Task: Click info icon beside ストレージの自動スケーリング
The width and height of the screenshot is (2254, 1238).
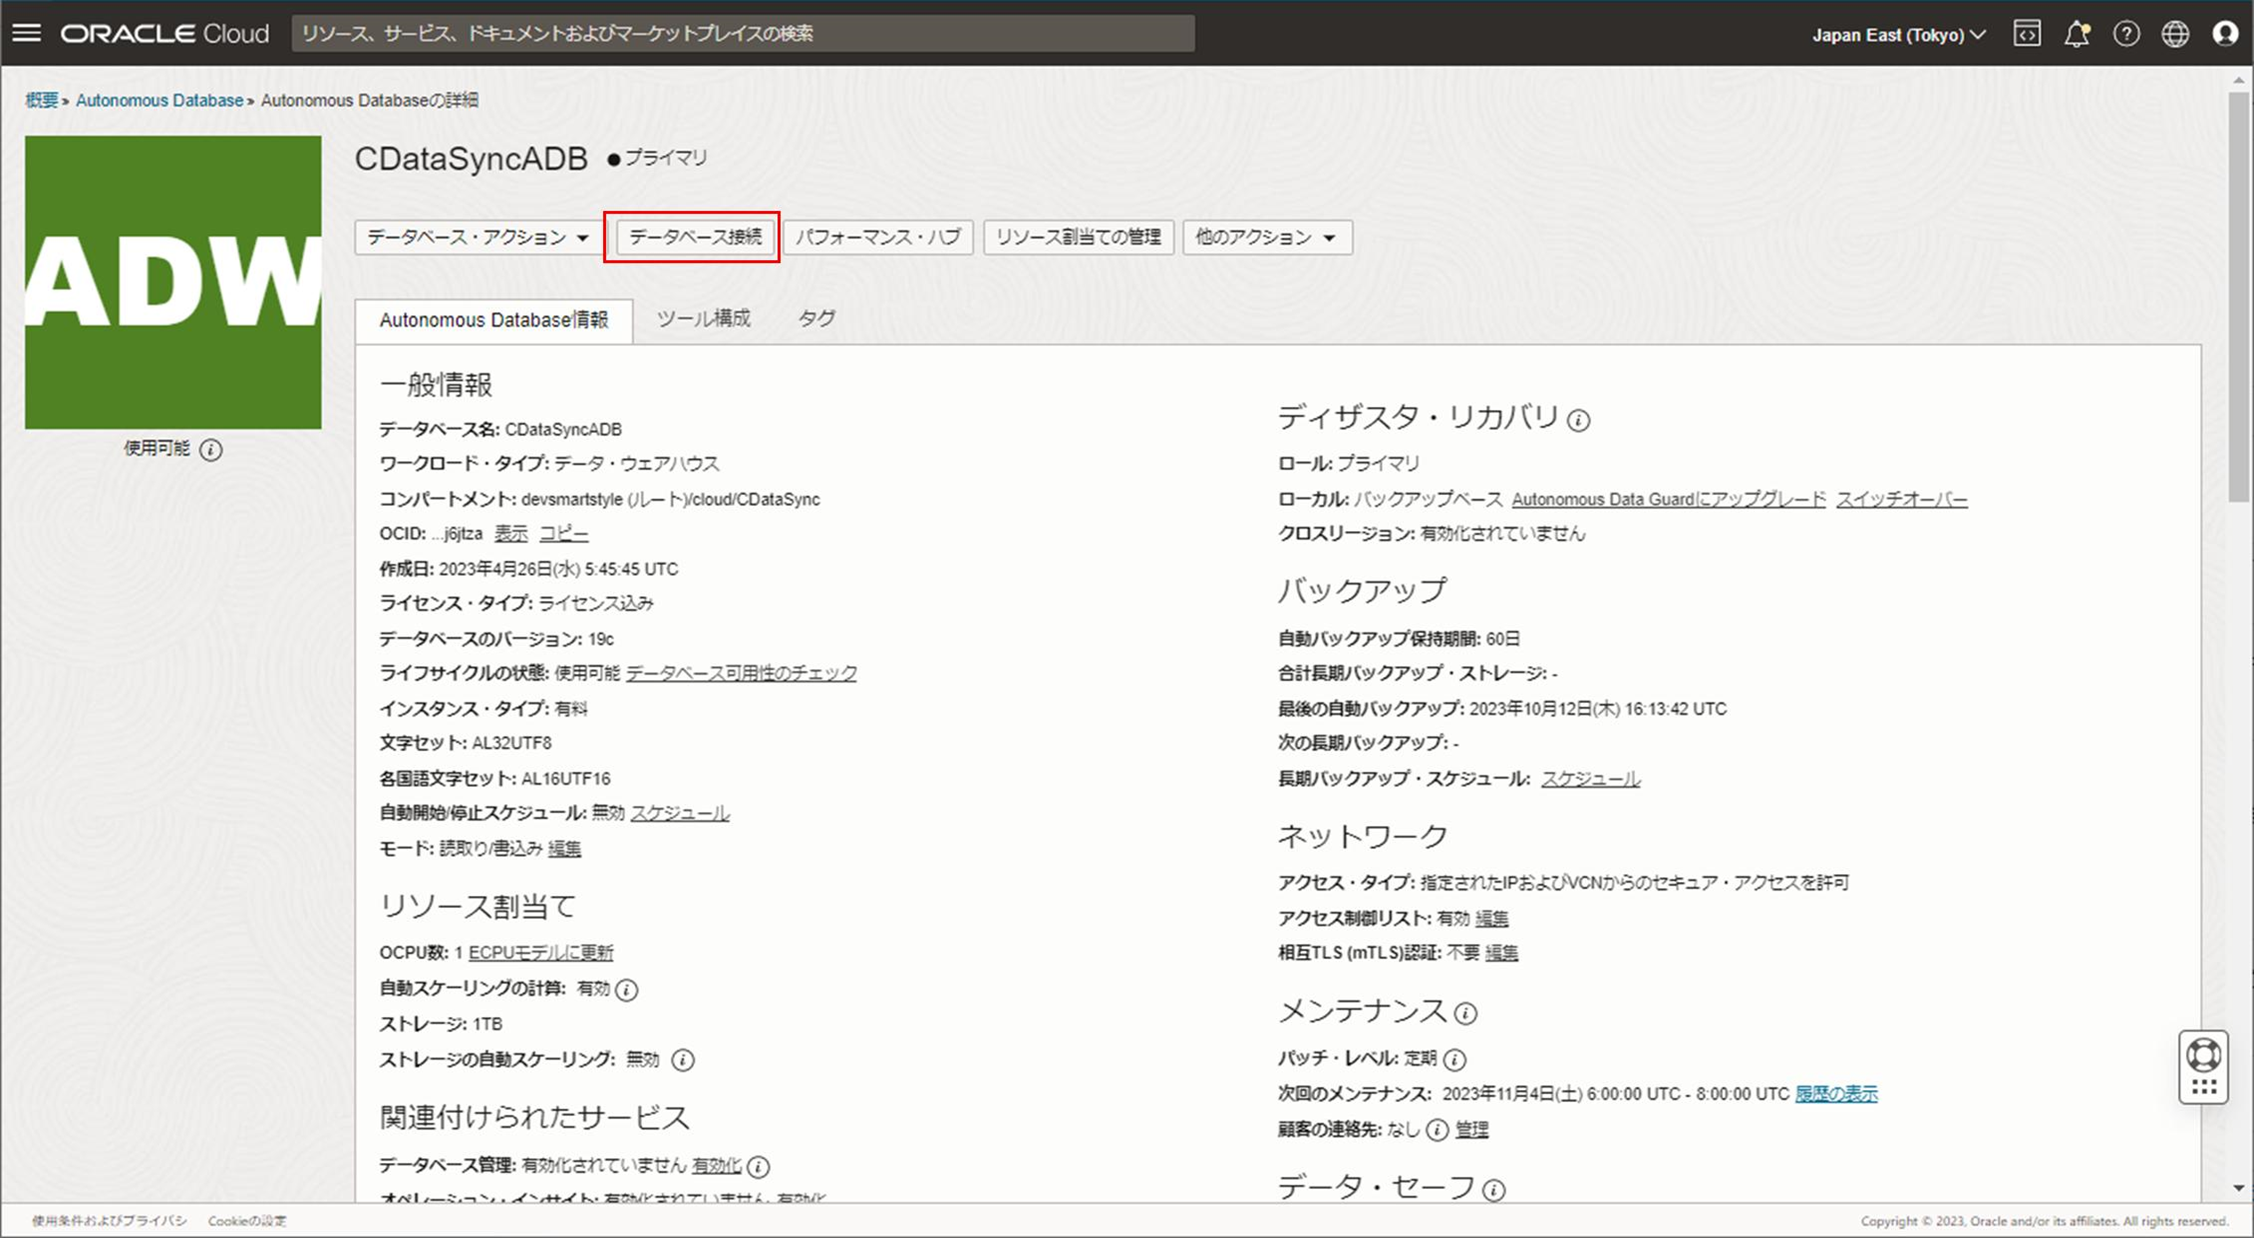Action: 683,1059
